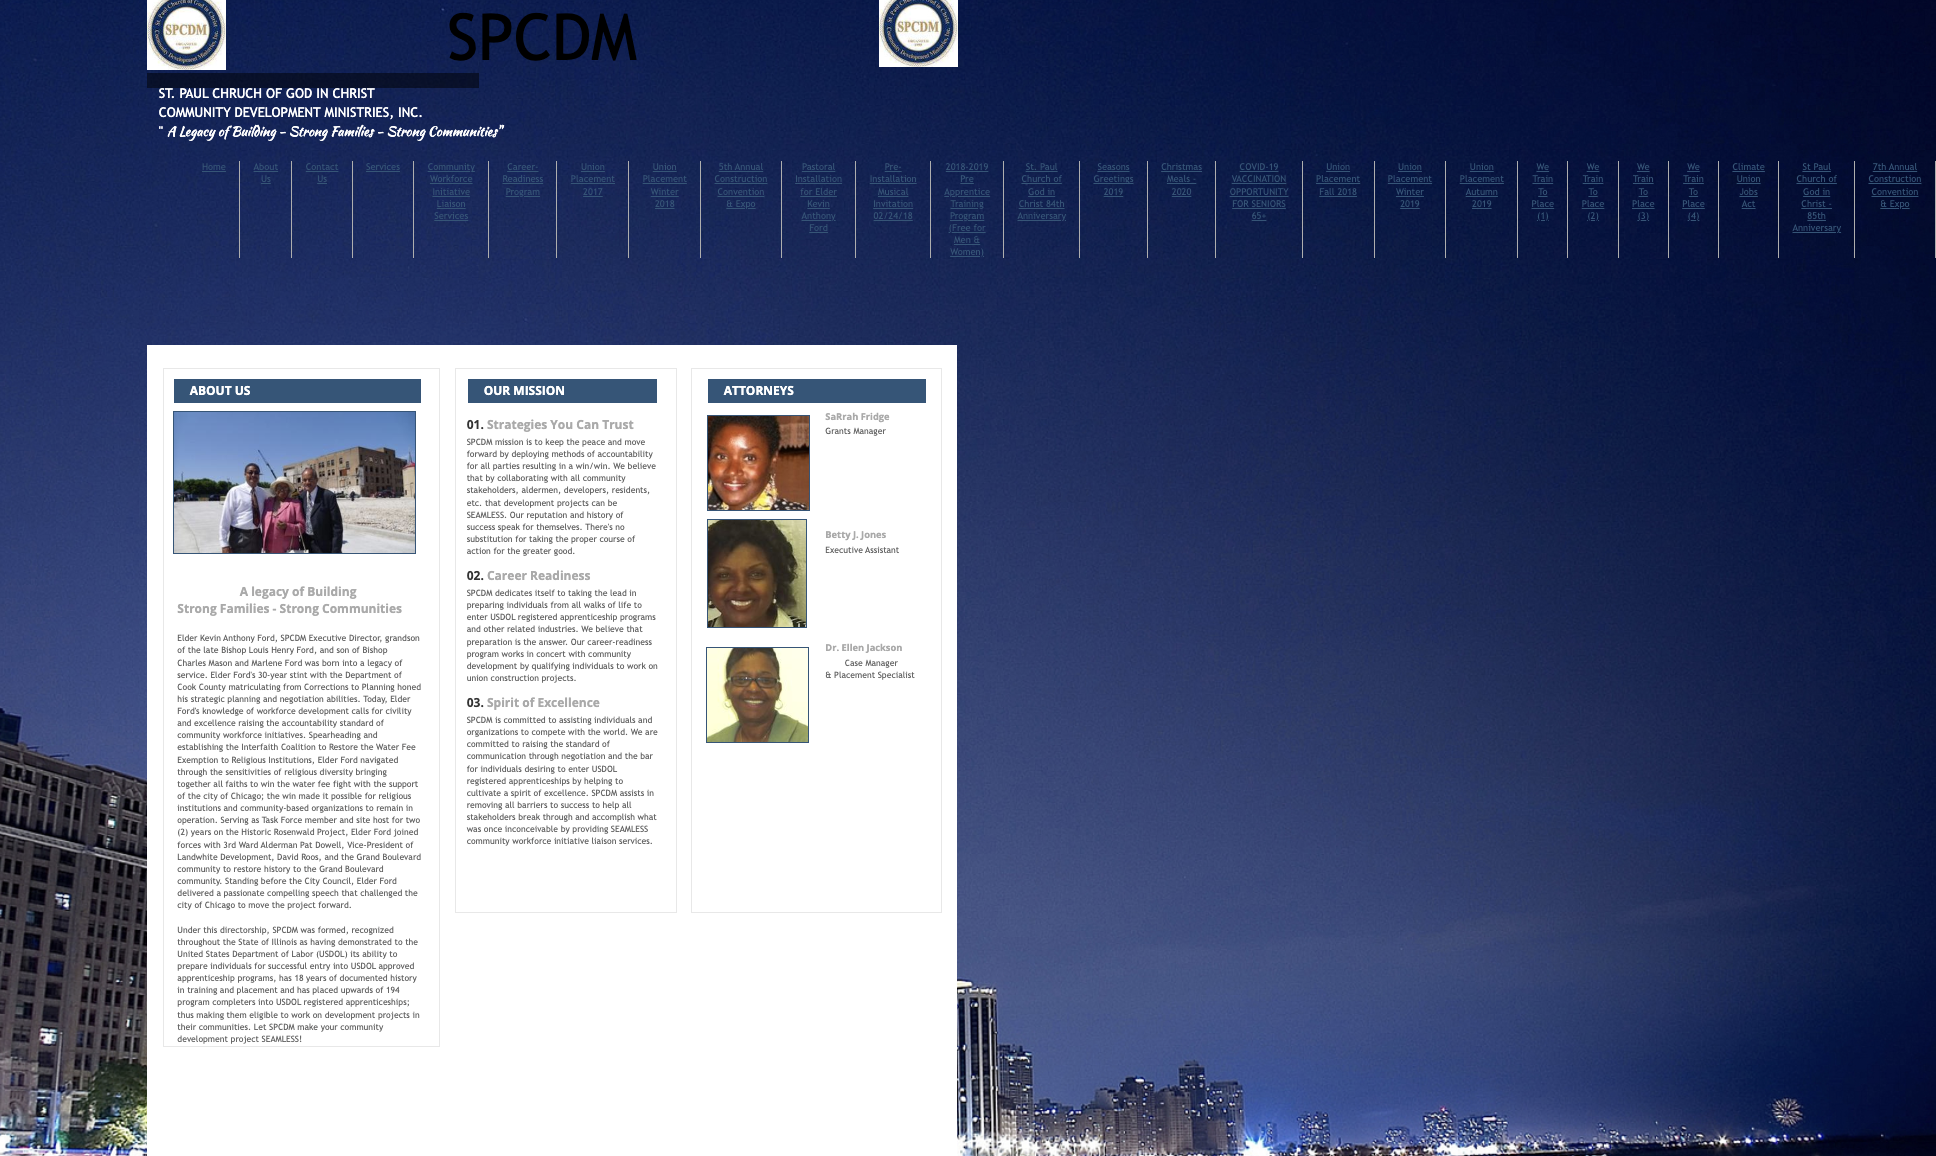Click the ABOUT US section header
Viewport: 1936px width, 1156px height.
(297, 391)
